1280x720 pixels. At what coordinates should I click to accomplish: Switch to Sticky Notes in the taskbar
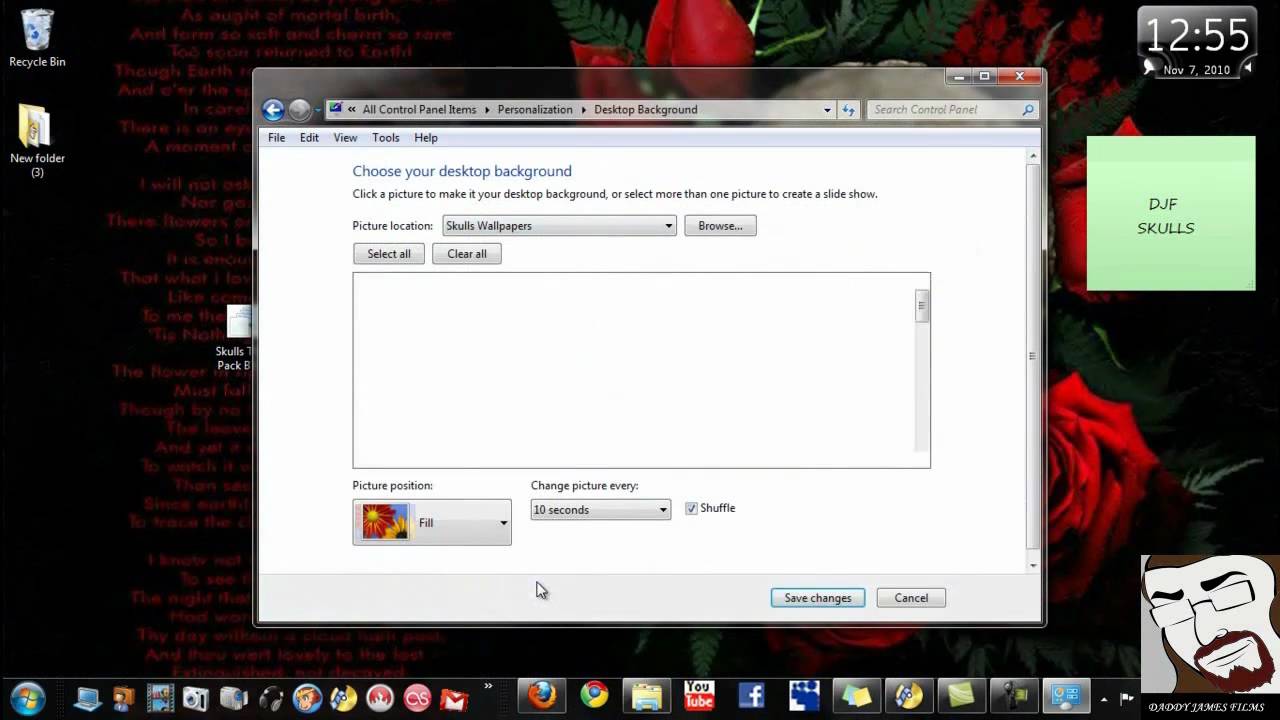click(x=856, y=696)
